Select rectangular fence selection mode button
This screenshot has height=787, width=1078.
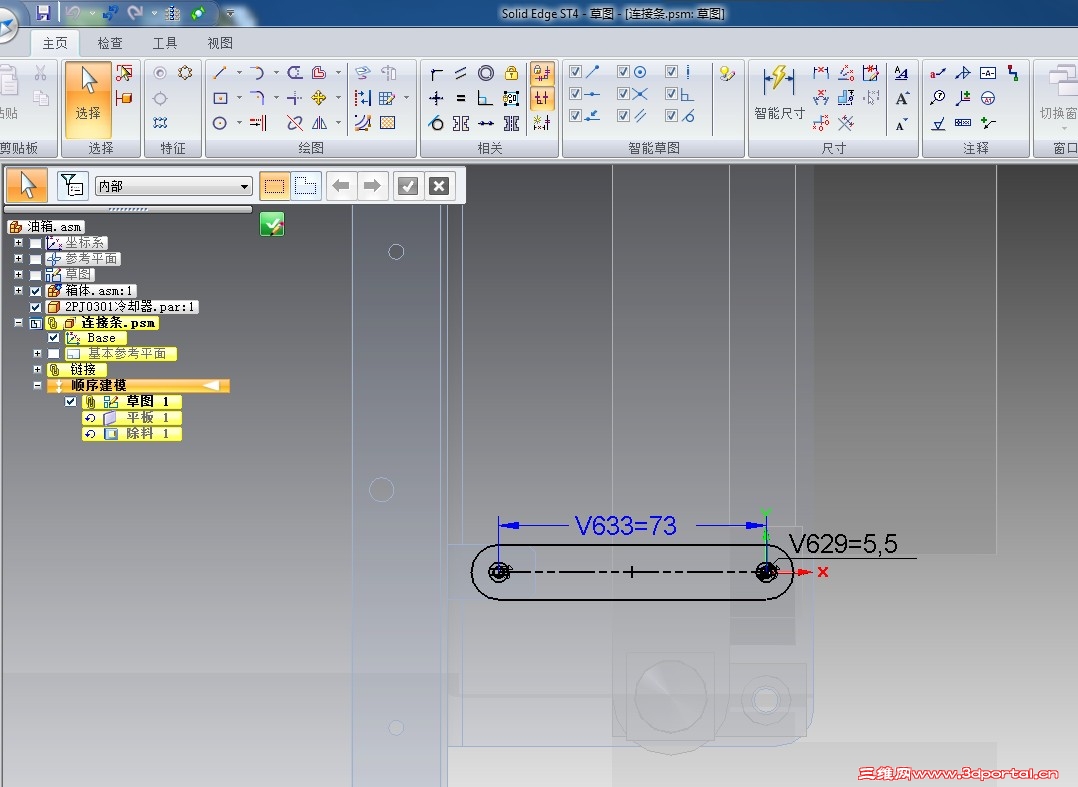coord(274,186)
